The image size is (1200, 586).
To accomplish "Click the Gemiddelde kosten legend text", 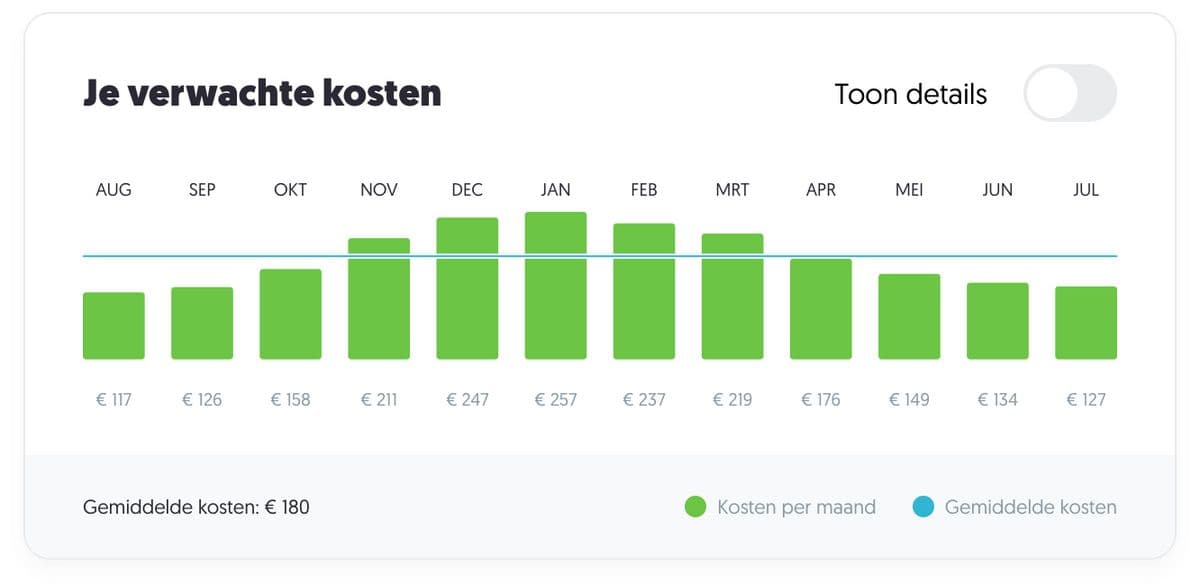I will point(1030,507).
